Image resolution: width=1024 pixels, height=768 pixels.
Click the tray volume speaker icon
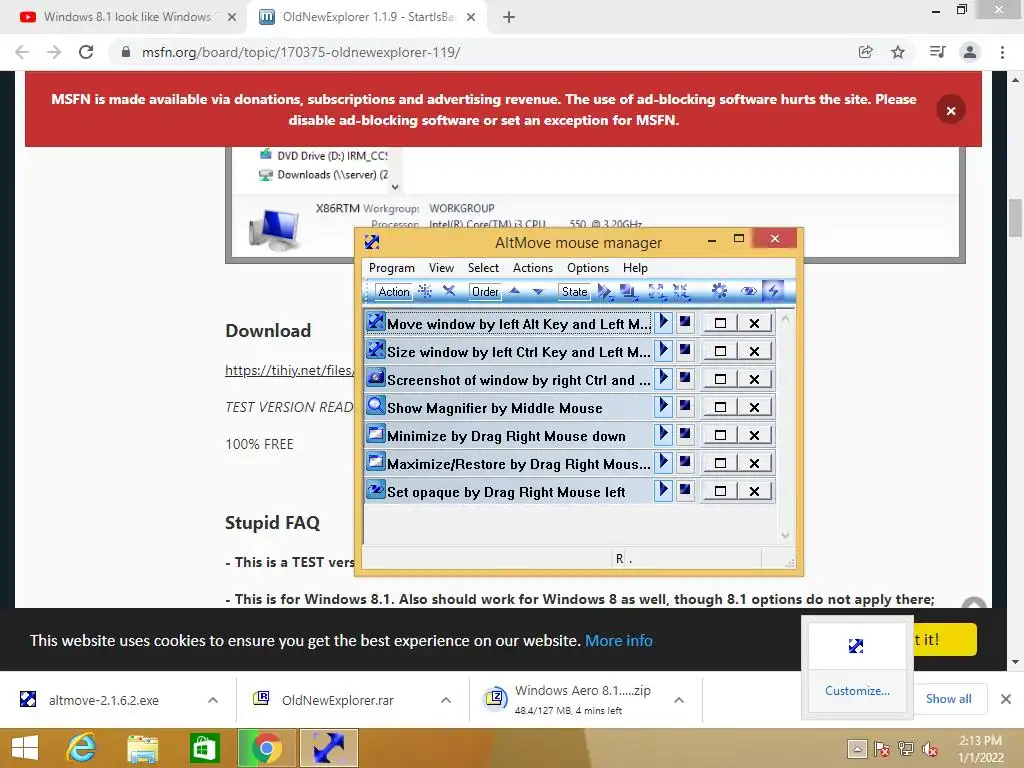pos(930,749)
